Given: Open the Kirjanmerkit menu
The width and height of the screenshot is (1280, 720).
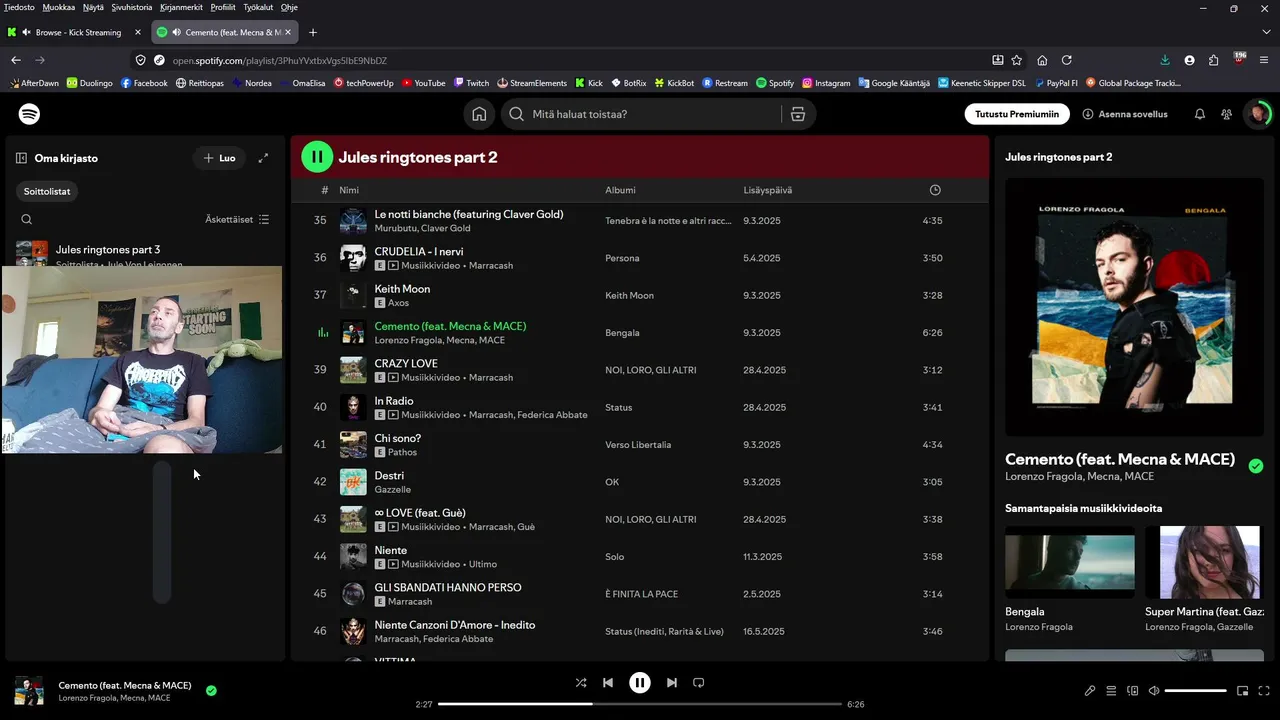Looking at the screenshot, I should coord(181,7).
